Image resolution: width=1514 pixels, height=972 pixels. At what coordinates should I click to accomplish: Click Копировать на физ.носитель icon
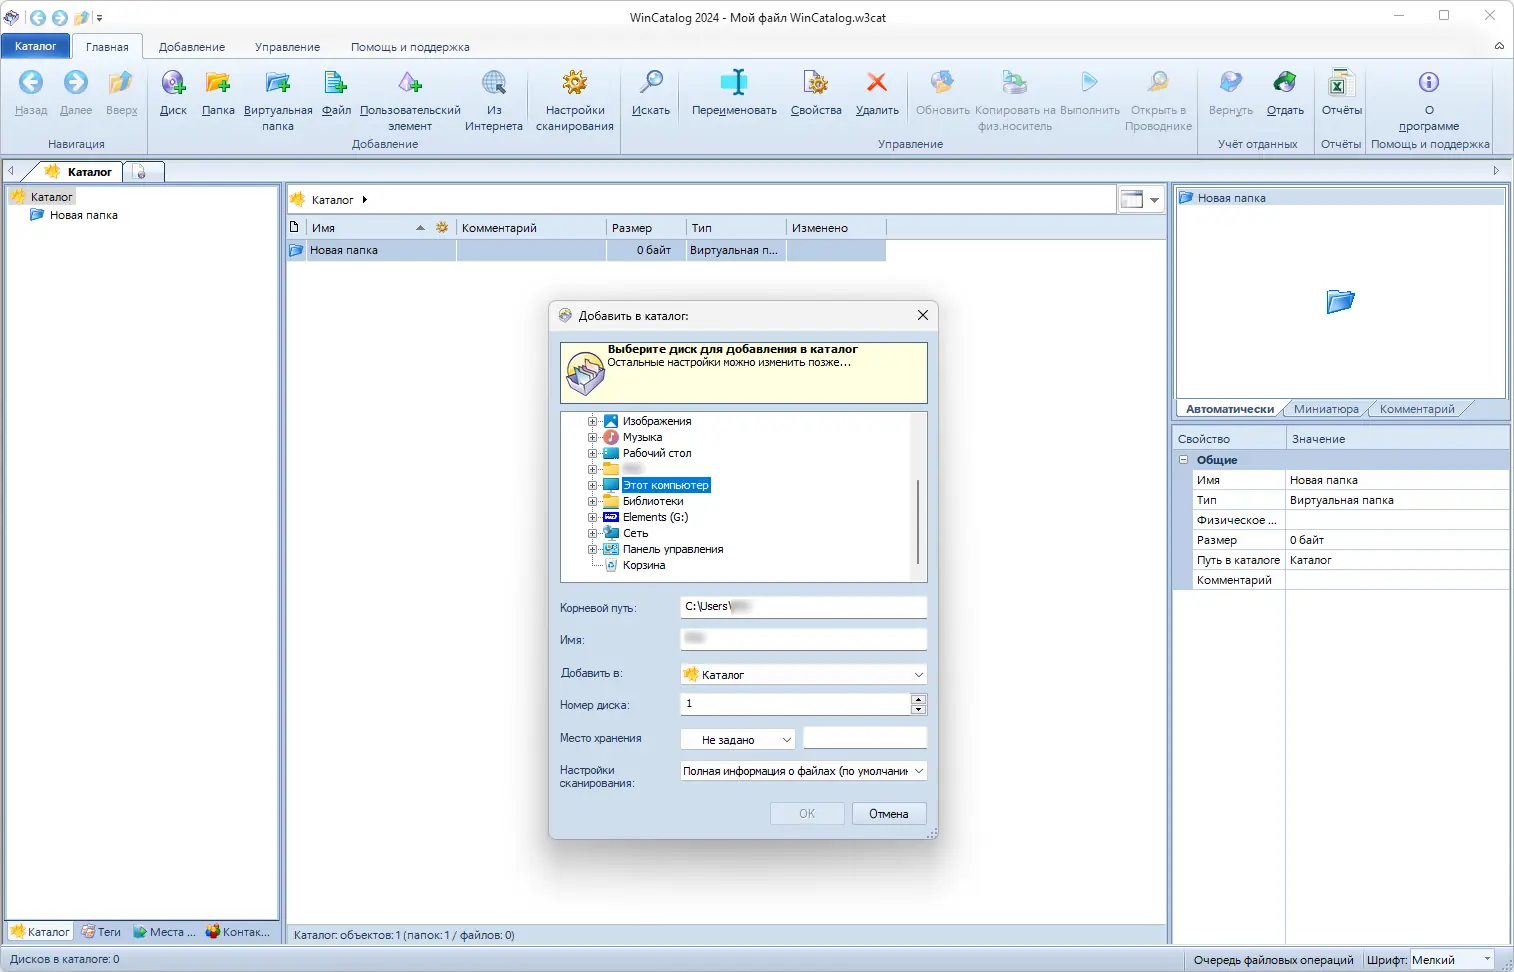pos(1015,82)
